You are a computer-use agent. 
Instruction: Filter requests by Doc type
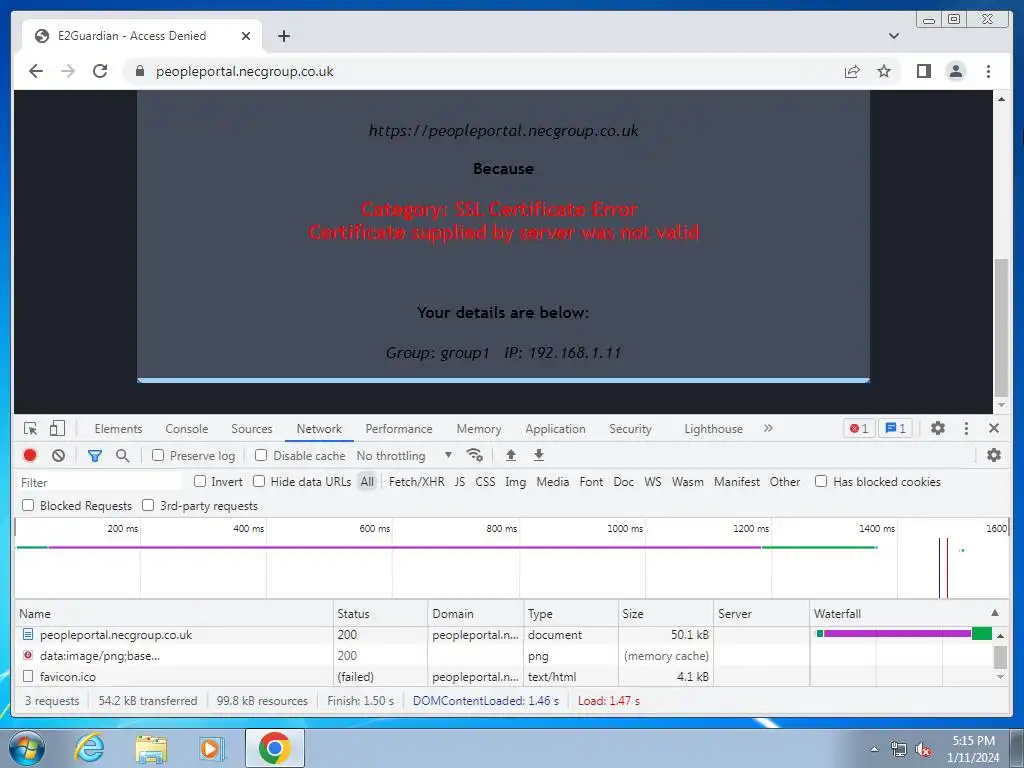(x=624, y=481)
